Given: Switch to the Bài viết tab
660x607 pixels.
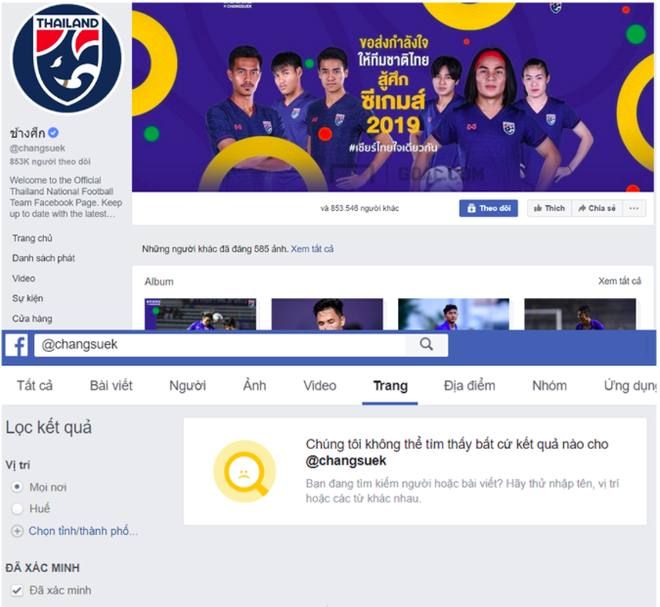Looking at the screenshot, I should 111,386.
